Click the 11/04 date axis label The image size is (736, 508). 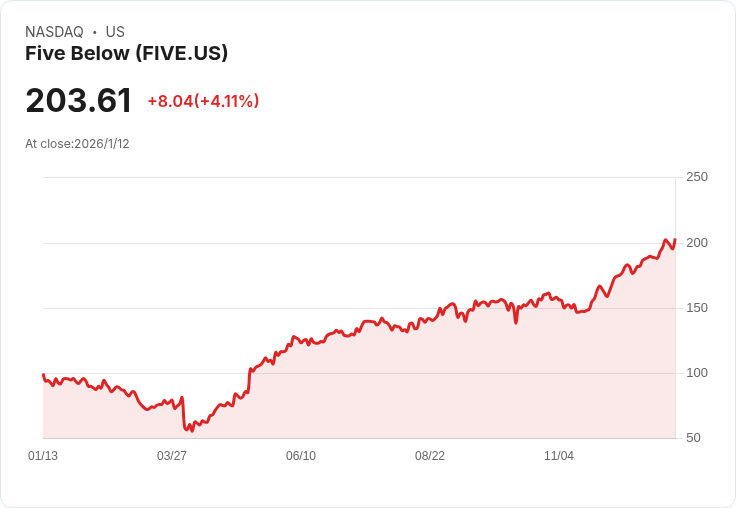coord(559,456)
